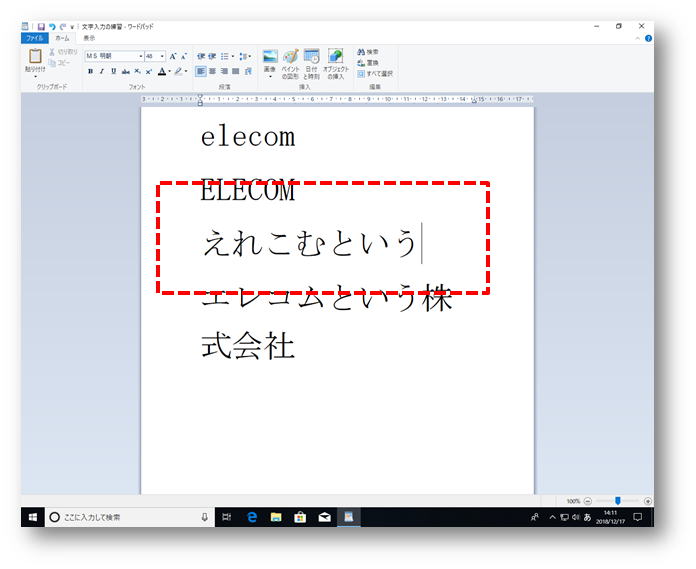
Task: Click the WordPad Help question mark icon
Action: point(648,39)
